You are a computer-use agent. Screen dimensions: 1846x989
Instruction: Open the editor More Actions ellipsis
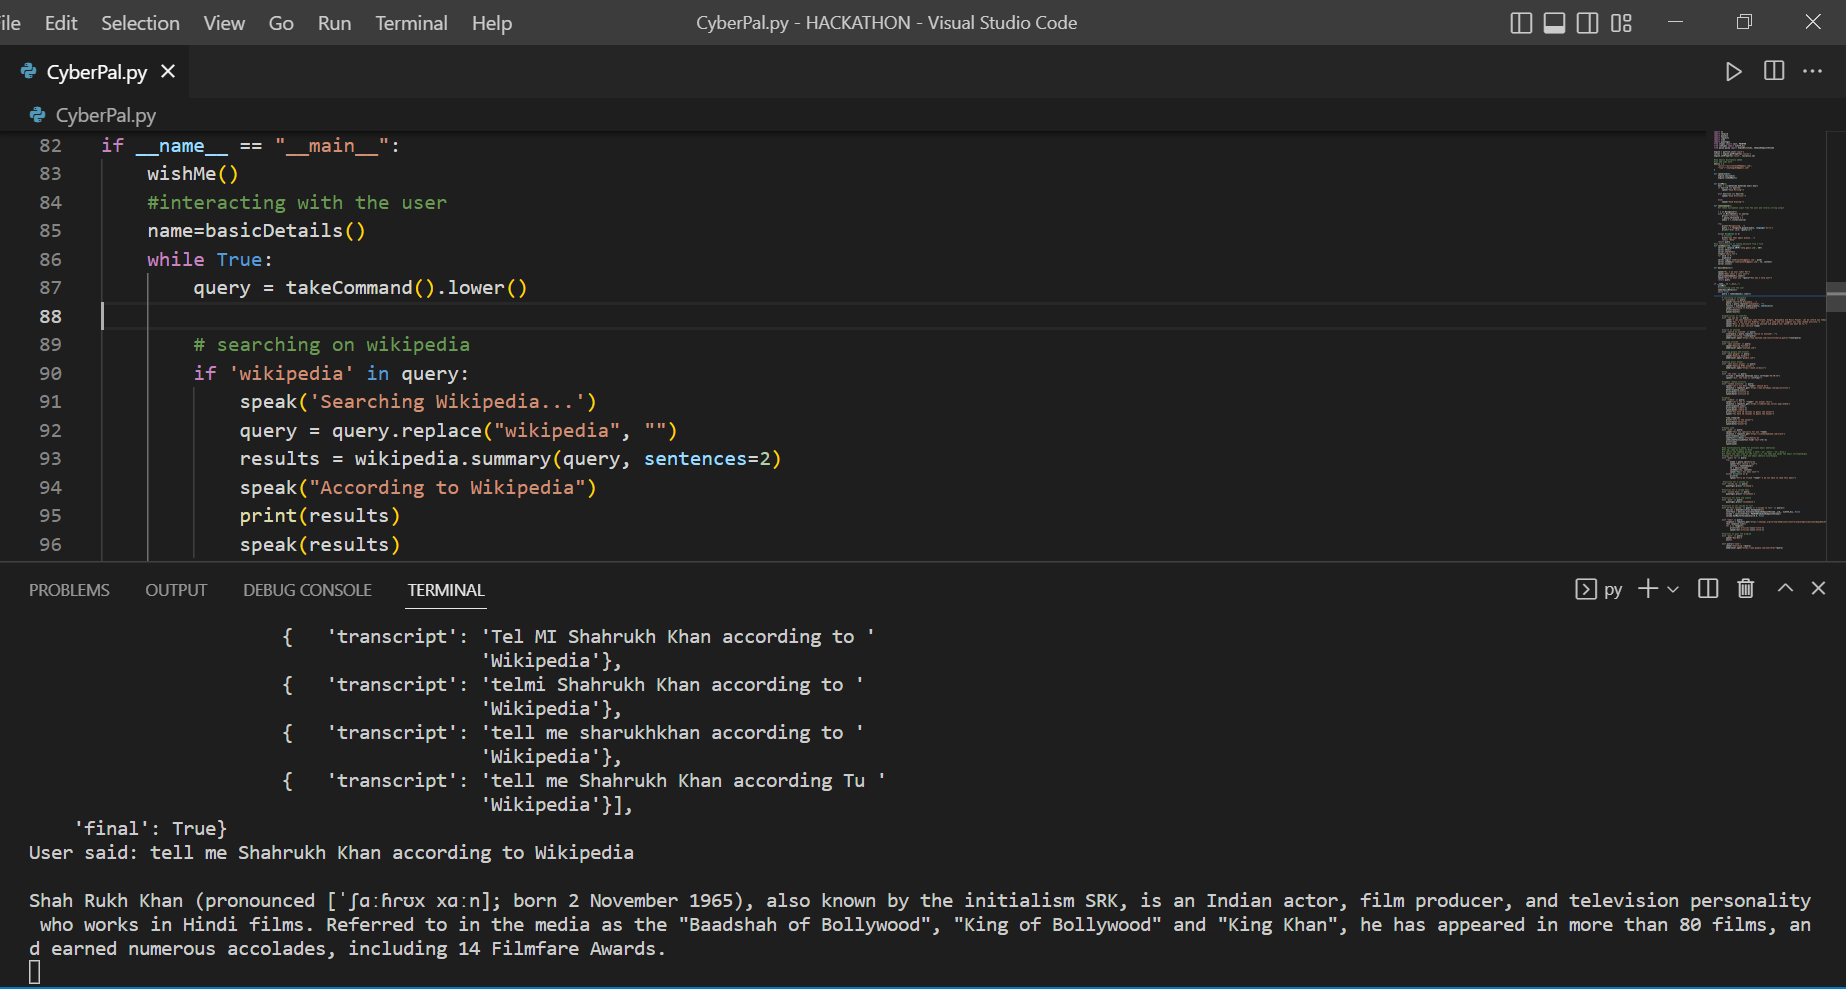[x=1812, y=71]
